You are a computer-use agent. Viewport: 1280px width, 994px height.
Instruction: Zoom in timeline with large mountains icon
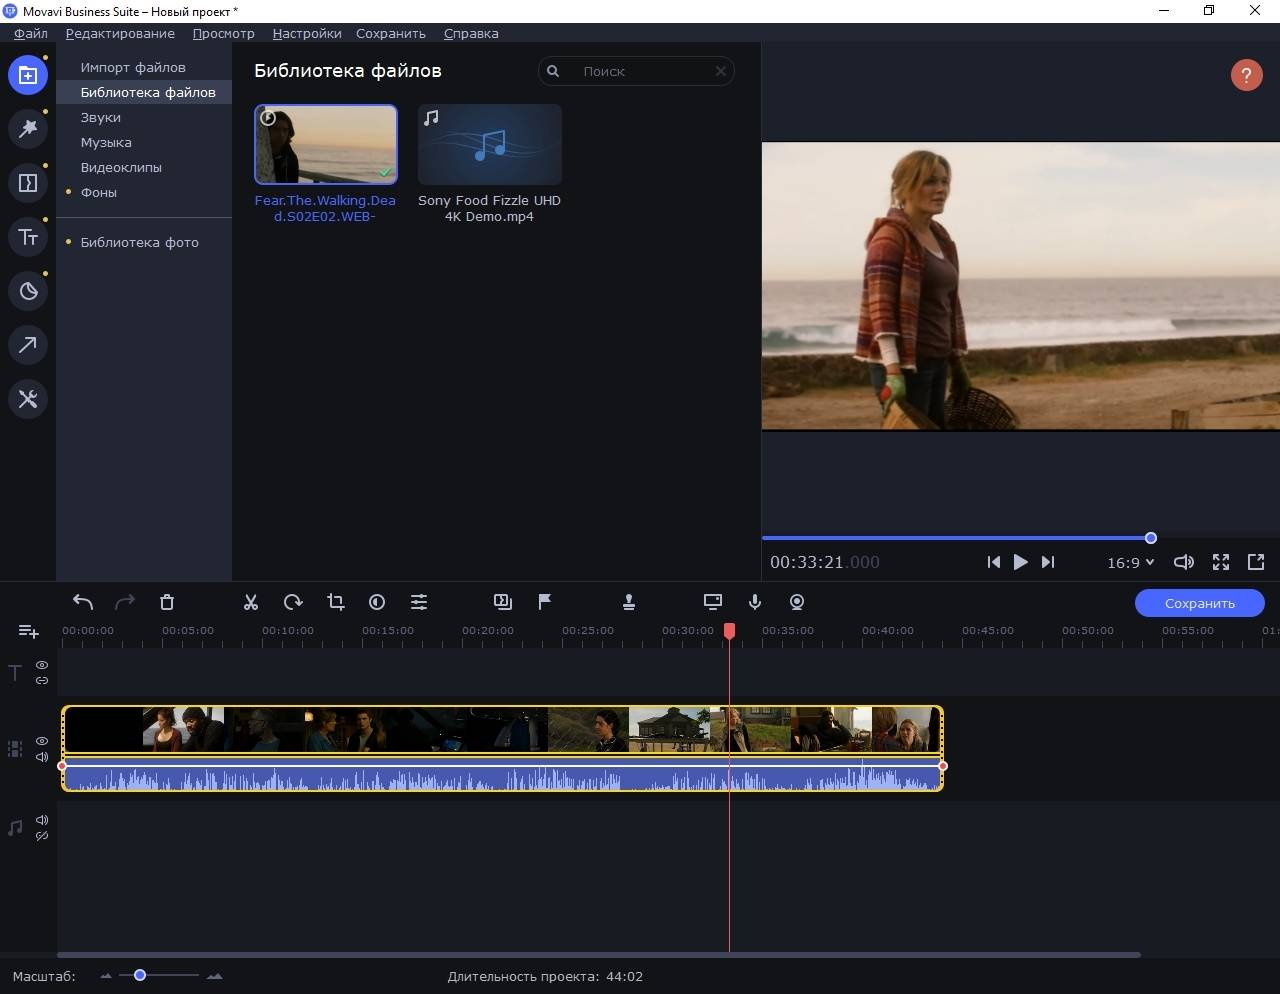(214, 976)
